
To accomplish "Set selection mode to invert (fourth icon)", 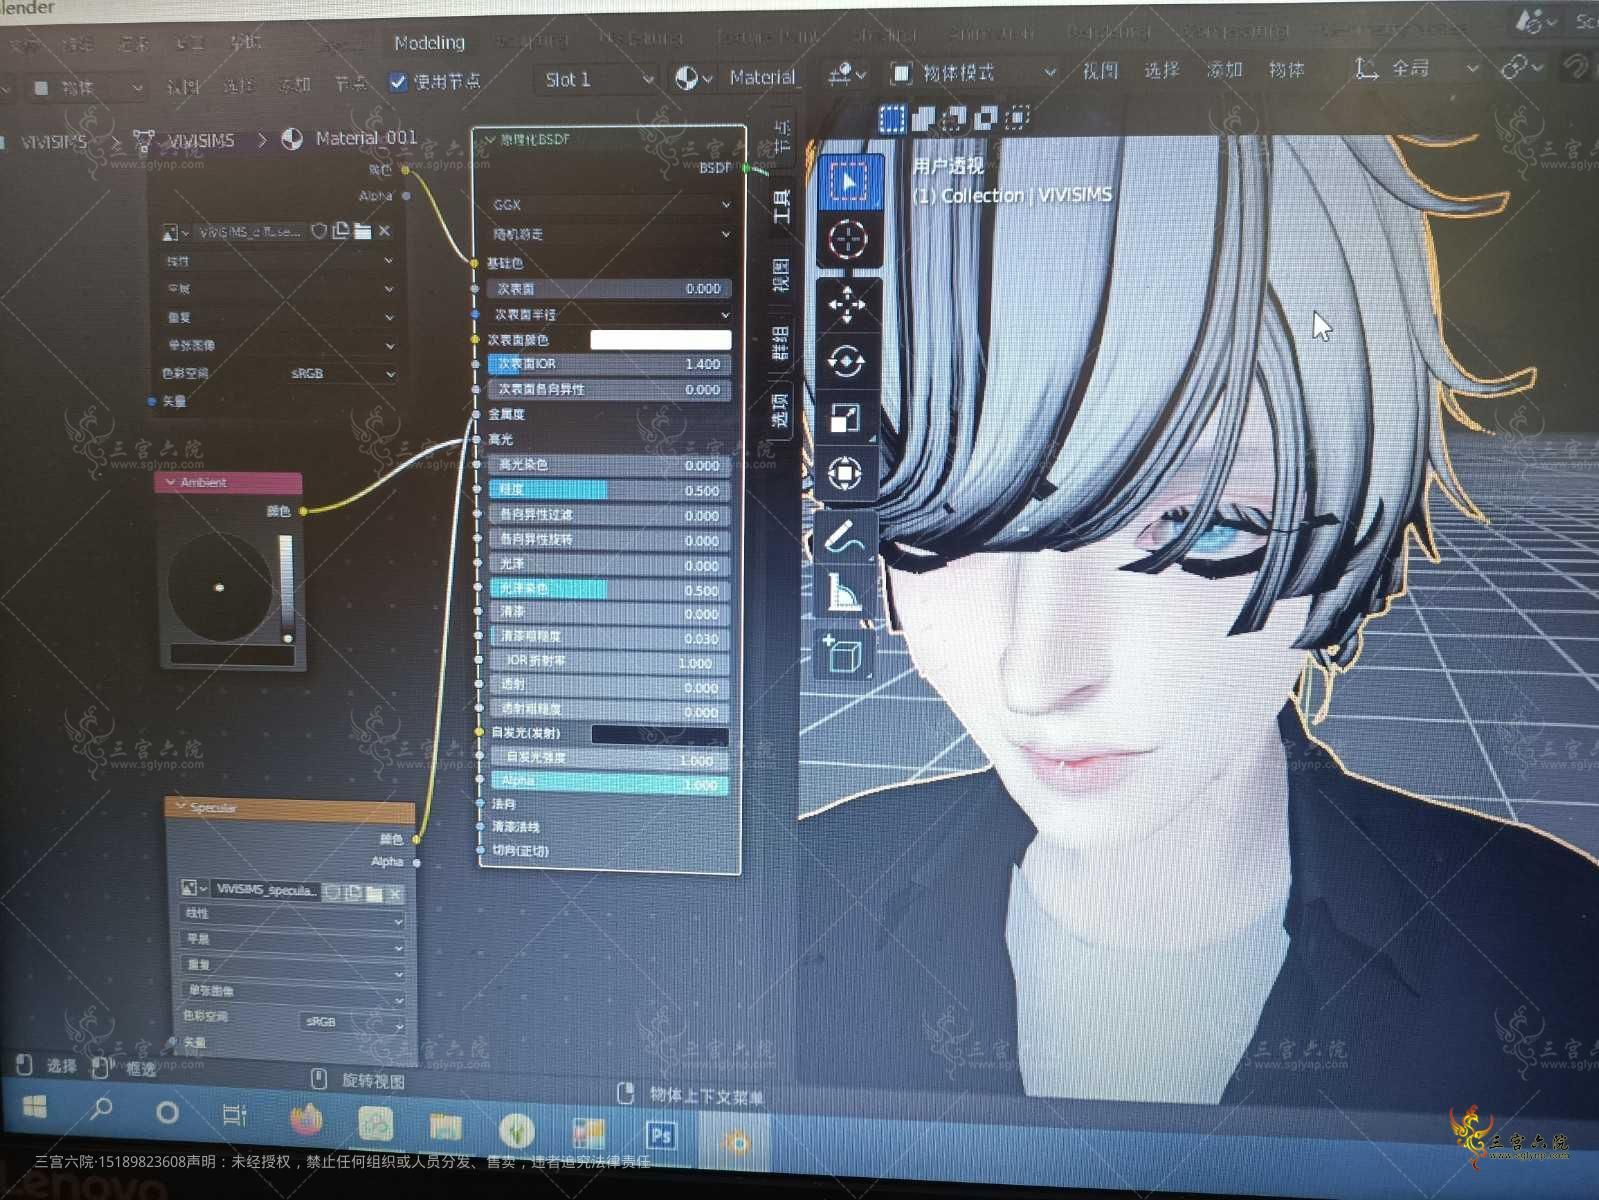I will 985,119.
